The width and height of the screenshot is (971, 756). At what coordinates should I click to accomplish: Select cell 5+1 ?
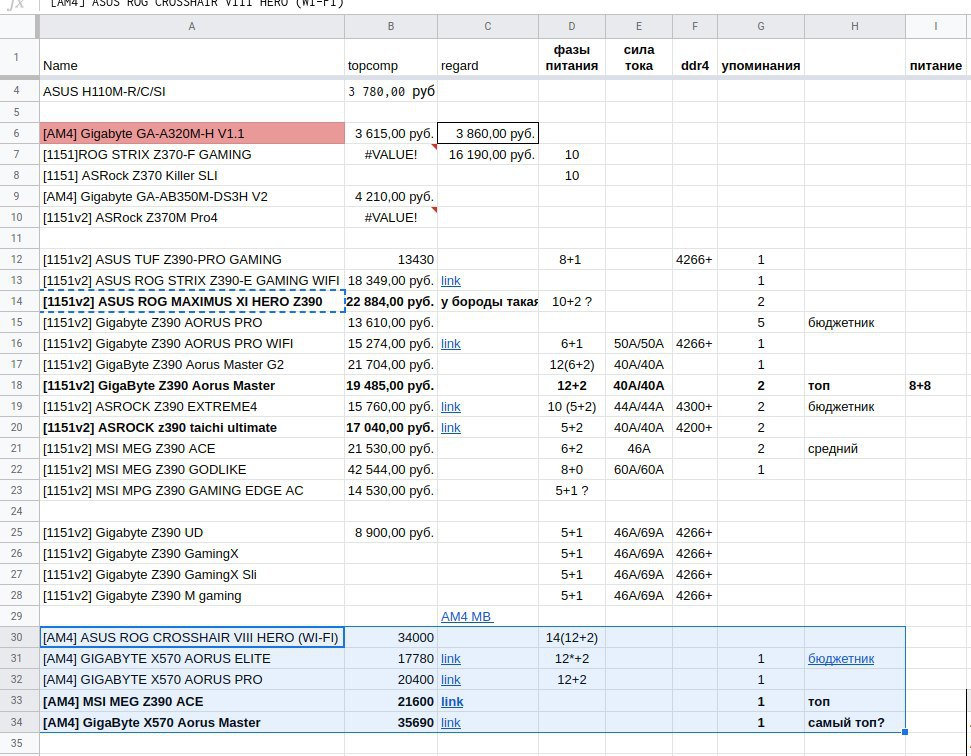pyautogui.click(x=572, y=491)
